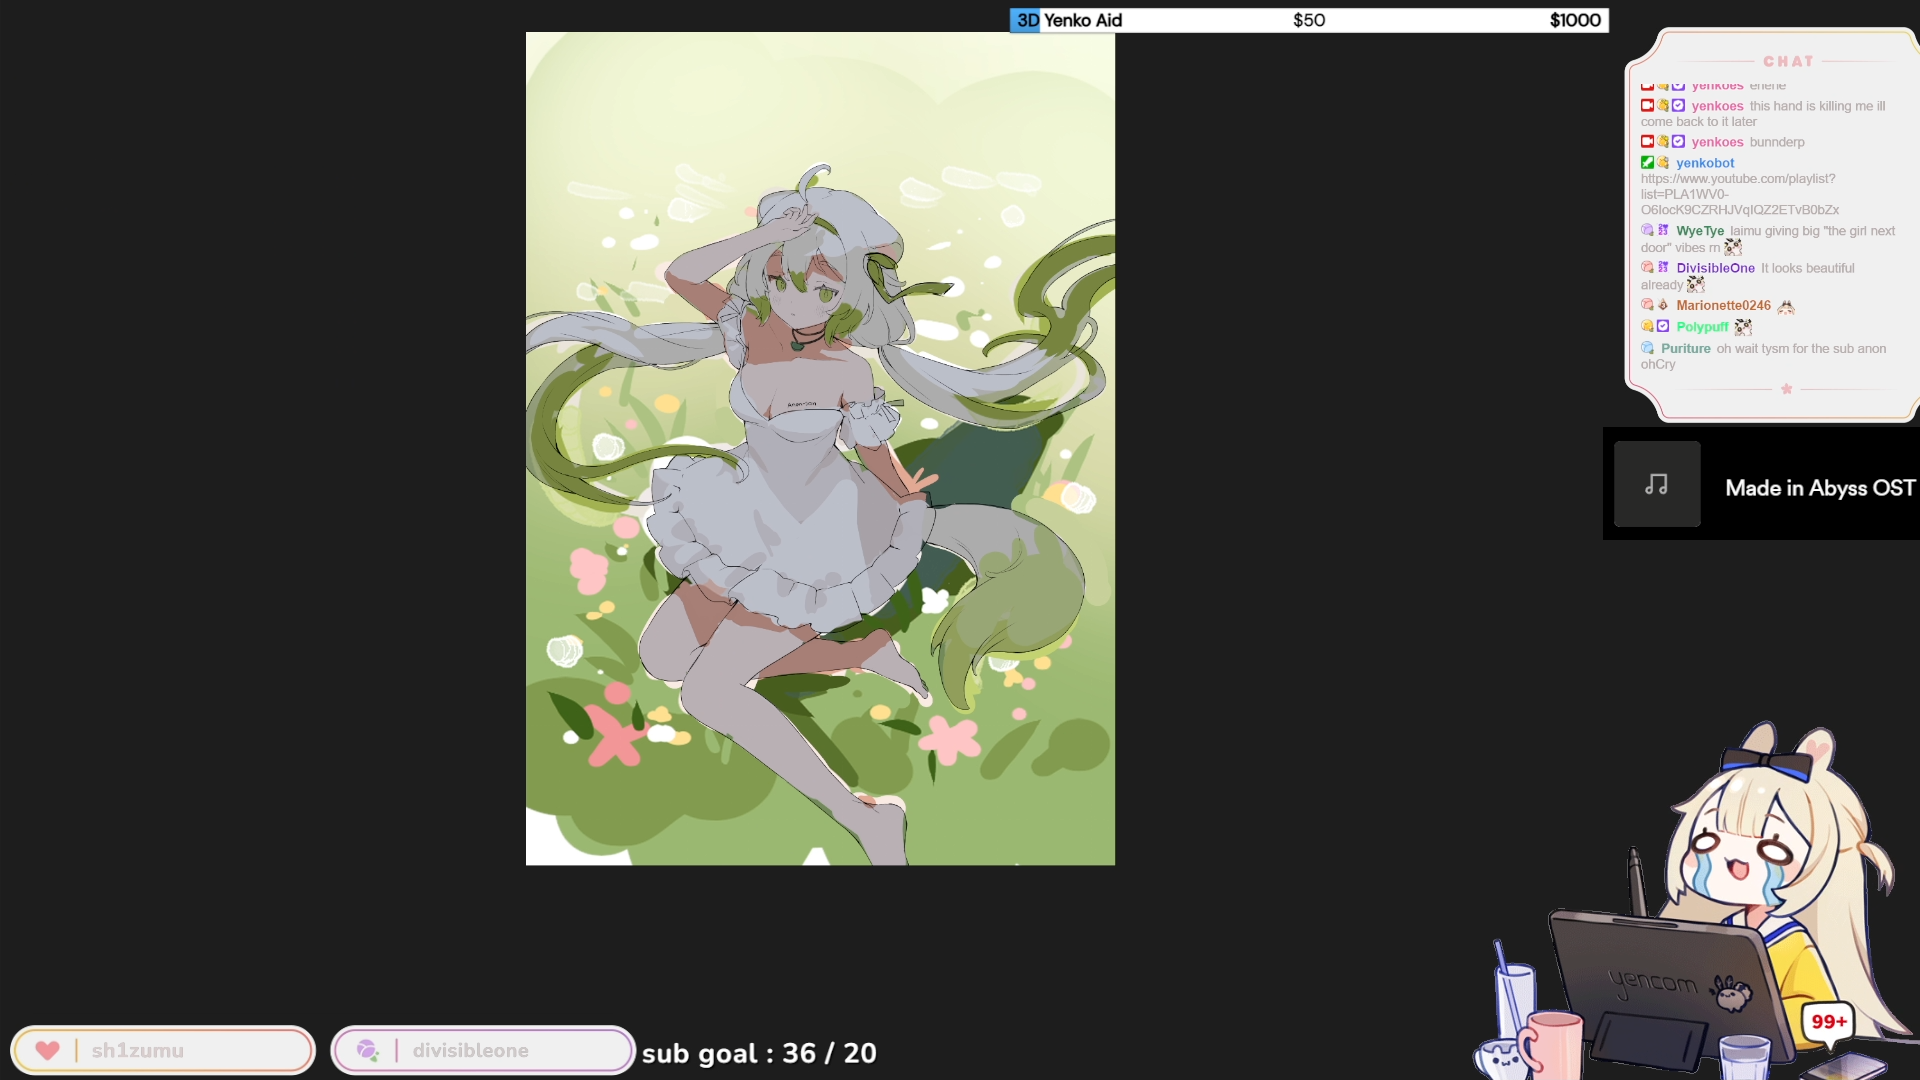Click yenkoes username on the 'this hand is killing me' message
The width and height of the screenshot is (1920, 1080).
1717,106
